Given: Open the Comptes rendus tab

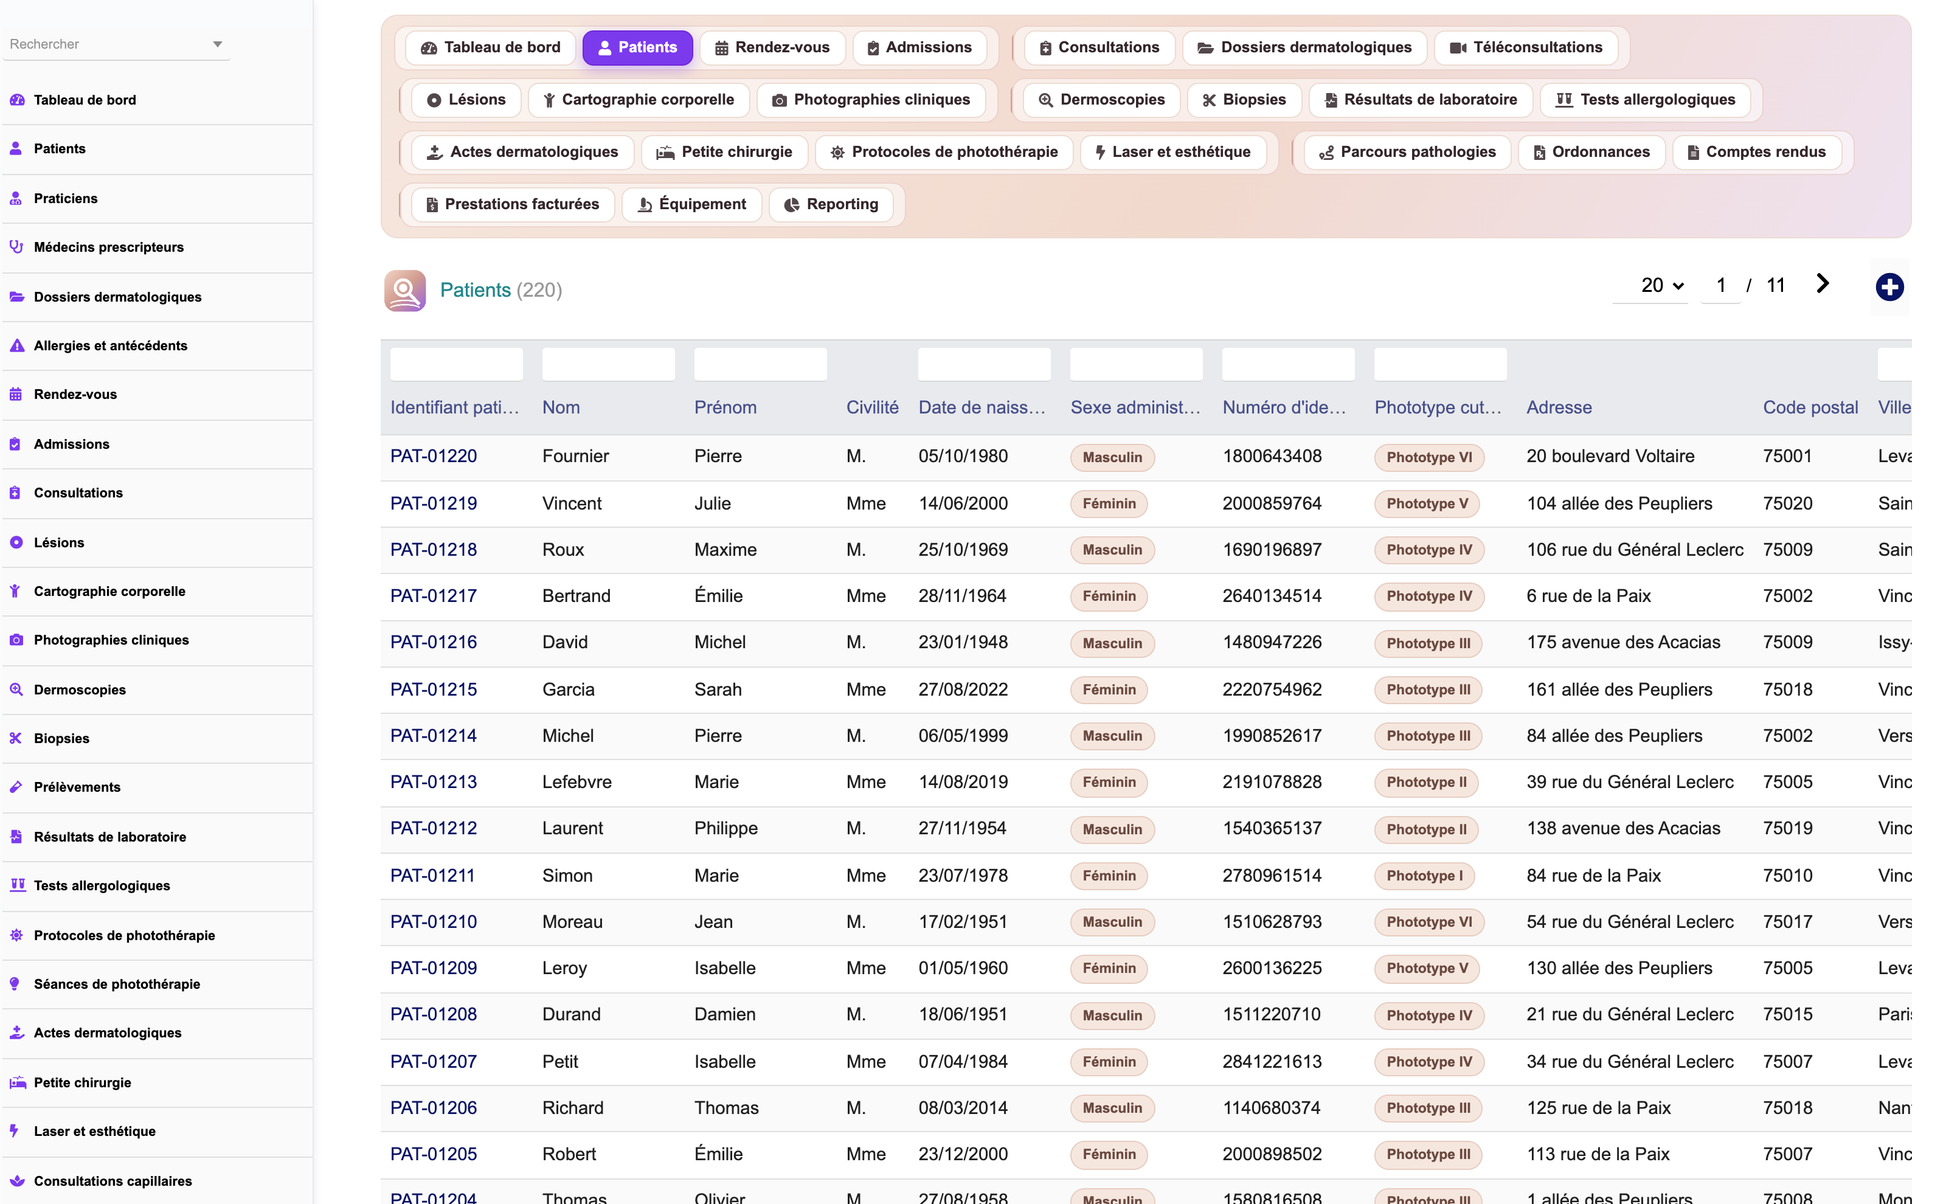Looking at the screenshot, I should [x=1756, y=152].
